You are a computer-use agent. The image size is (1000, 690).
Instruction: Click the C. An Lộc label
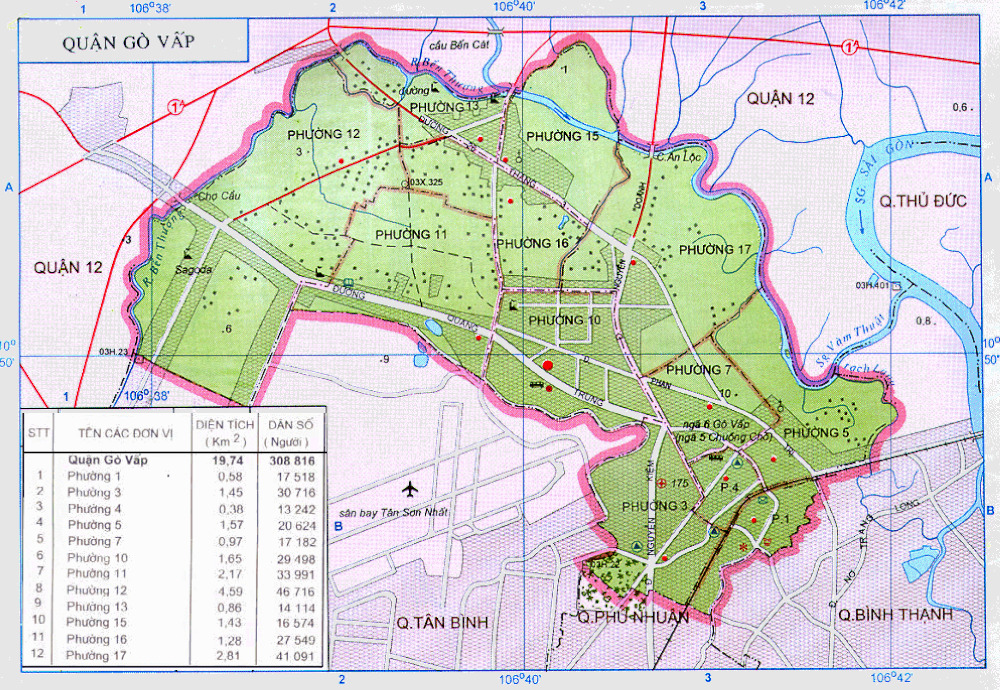point(679,156)
